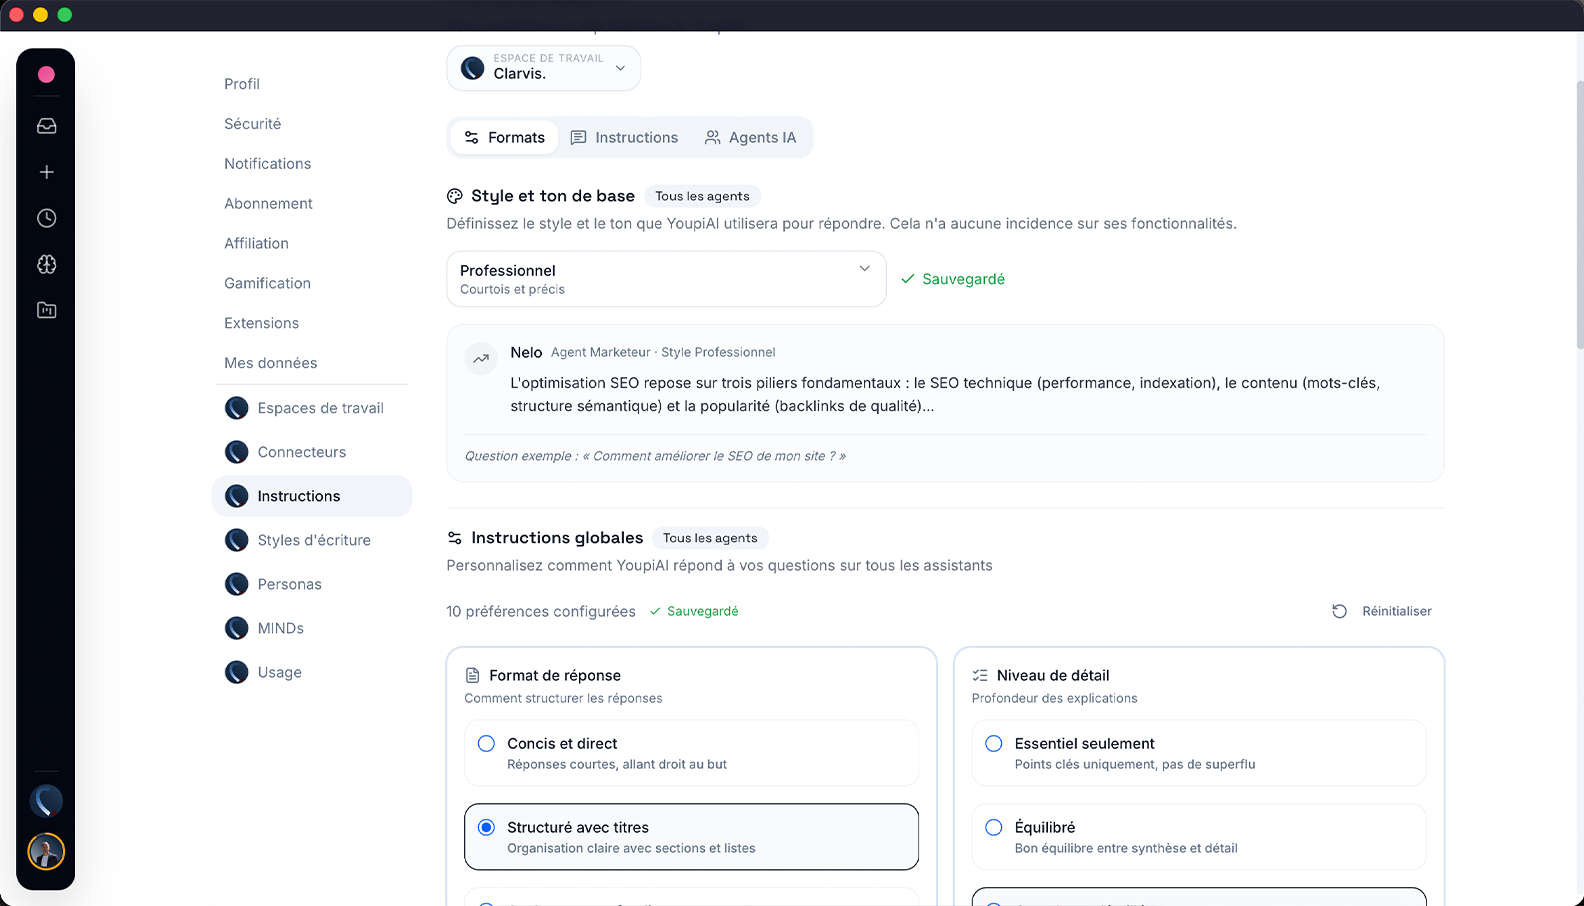
Task: Open the Connecteurs page
Action: [301, 452]
